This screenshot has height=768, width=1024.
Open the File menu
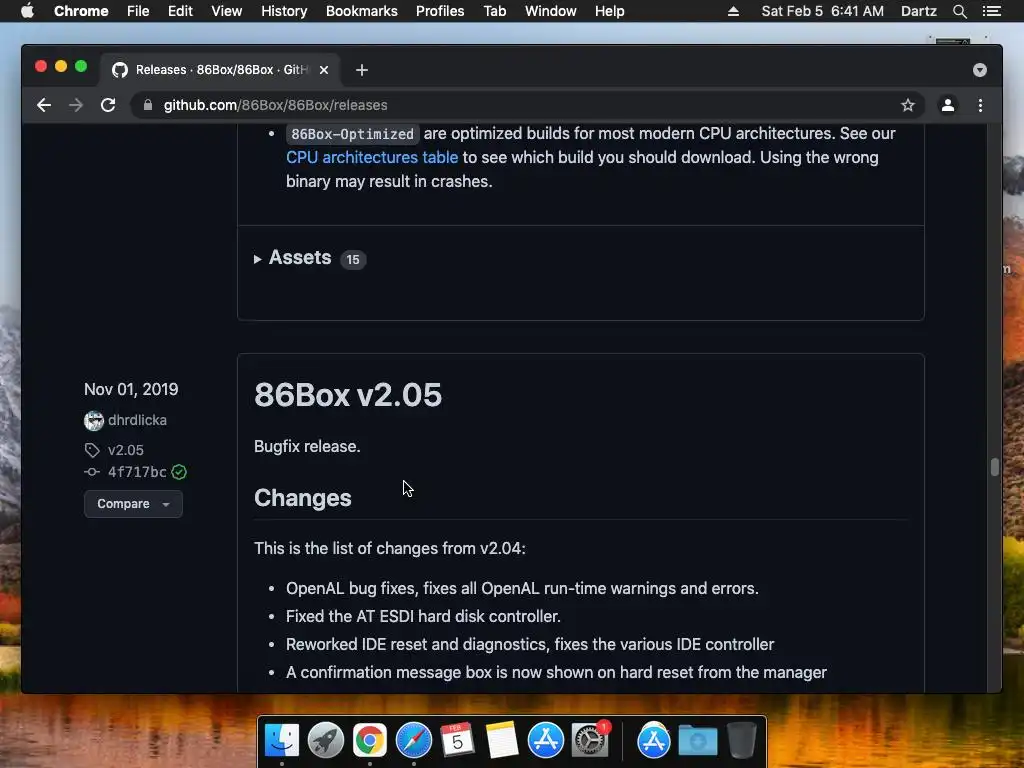138,11
